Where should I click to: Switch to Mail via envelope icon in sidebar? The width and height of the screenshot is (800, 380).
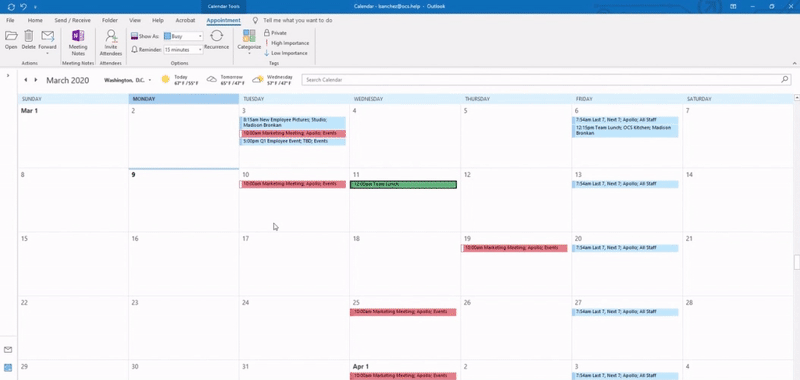pos(8,350)
